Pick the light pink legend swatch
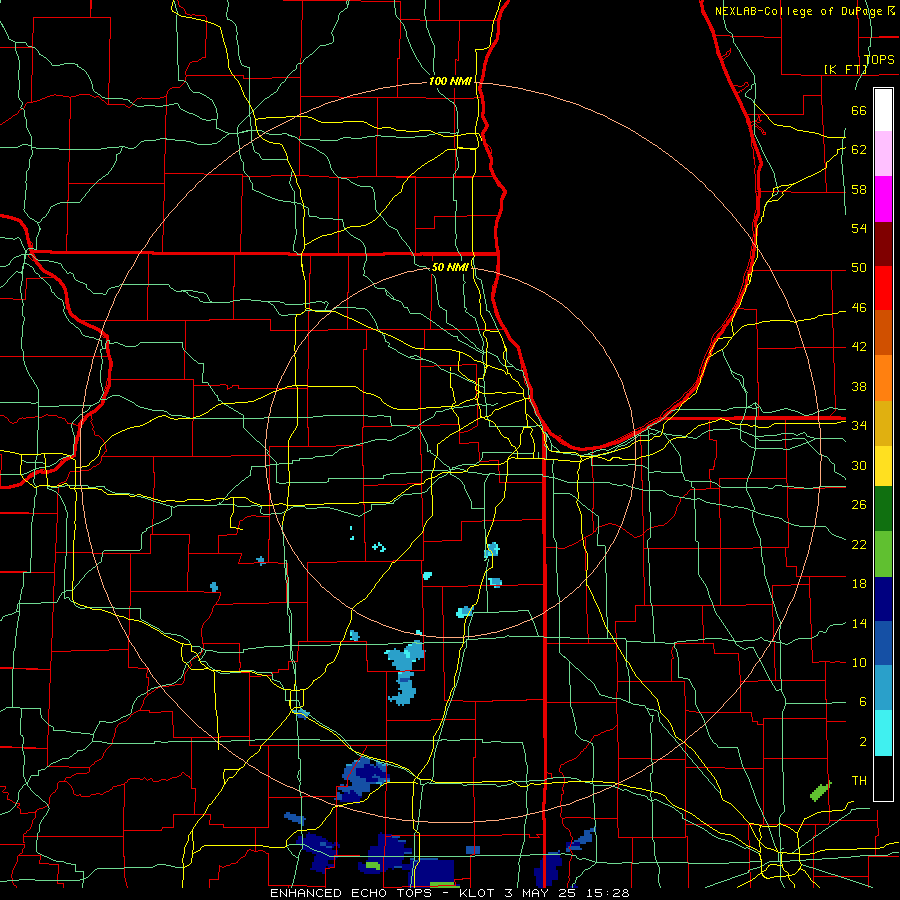This screenshot has width=900, height=900. 883,154
